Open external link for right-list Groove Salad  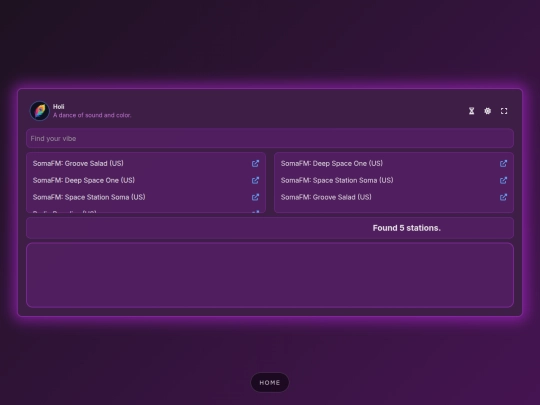click(x=503, y=197)
